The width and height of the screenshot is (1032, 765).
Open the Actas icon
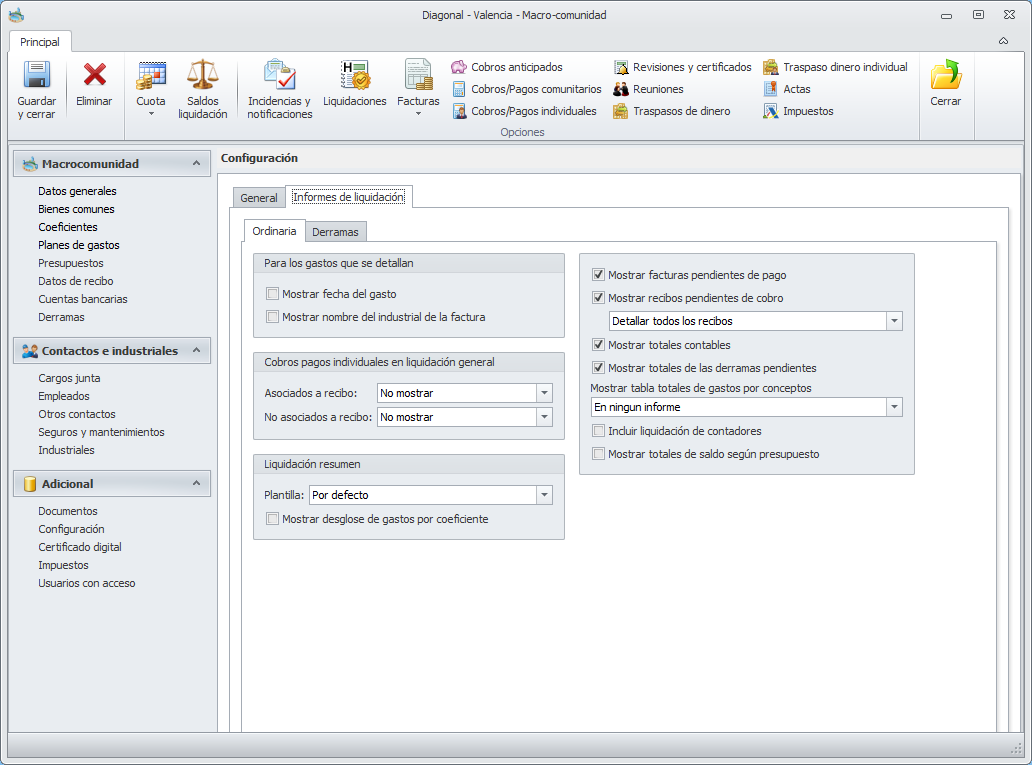(771, 89)
